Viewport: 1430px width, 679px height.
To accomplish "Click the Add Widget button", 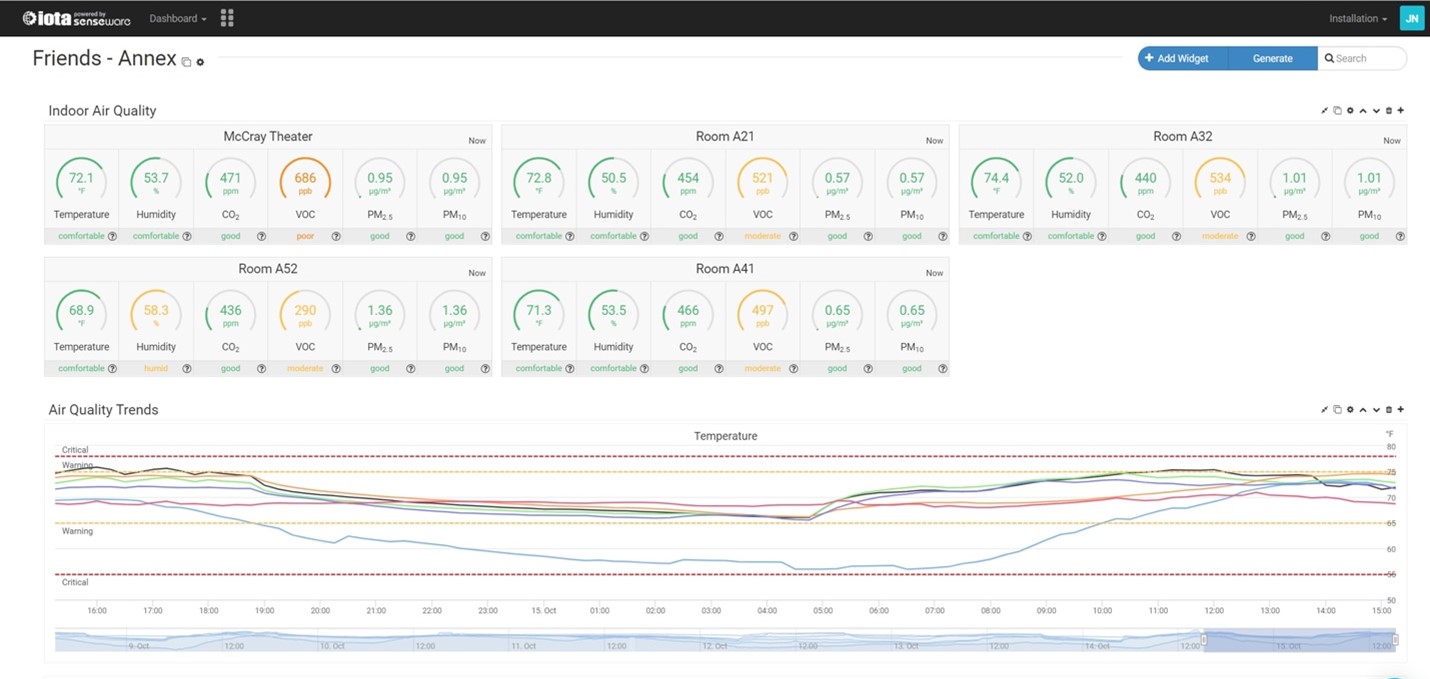I will click(1182, 58).
